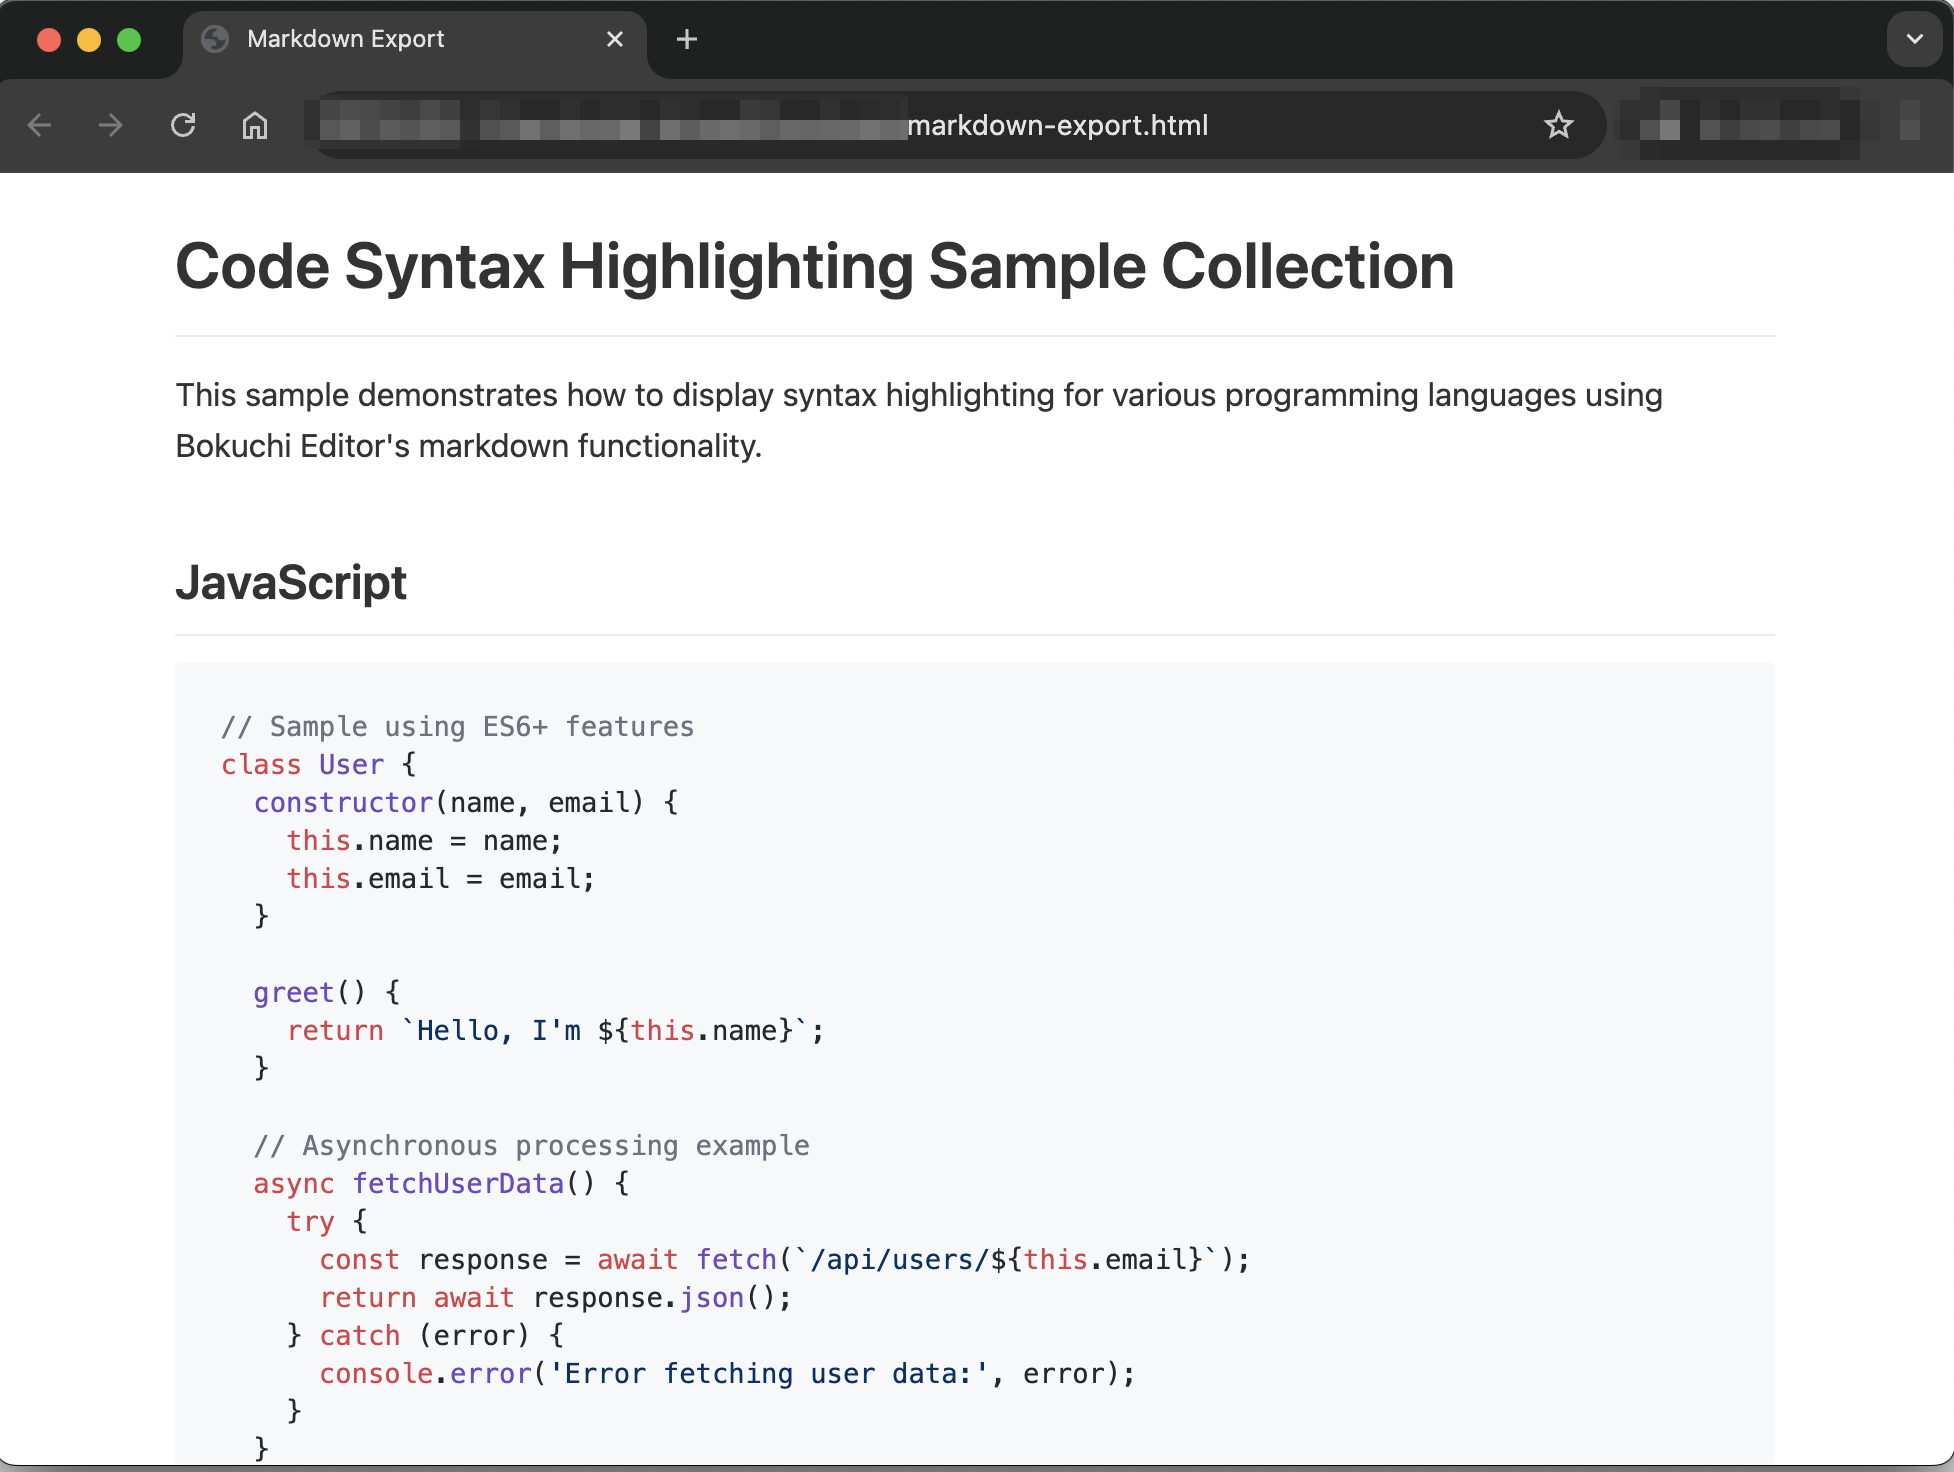Click the Code Syntax Highlighting Sample Collection heading

(814, 266)
